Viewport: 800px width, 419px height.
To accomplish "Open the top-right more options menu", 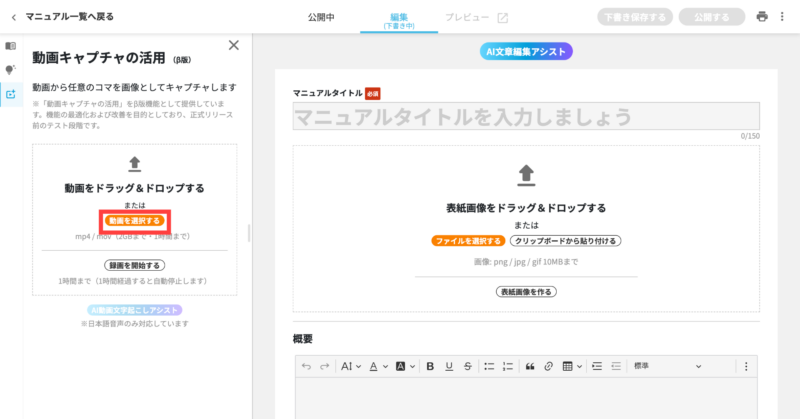I will pos(782,17).
